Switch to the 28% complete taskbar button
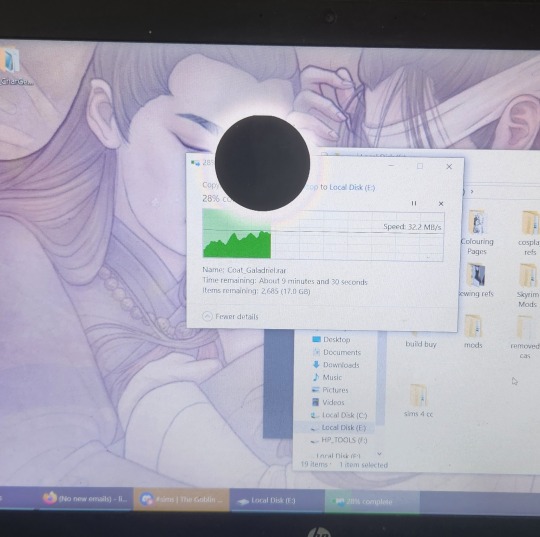Viewport: 540px width, 537px height. 372,502
